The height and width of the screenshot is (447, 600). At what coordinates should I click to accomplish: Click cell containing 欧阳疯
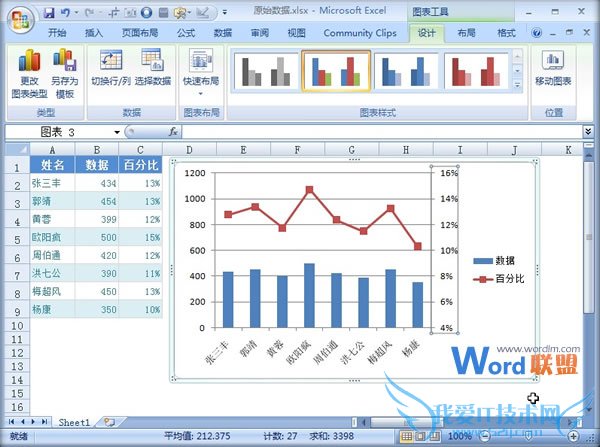[52, 237]
